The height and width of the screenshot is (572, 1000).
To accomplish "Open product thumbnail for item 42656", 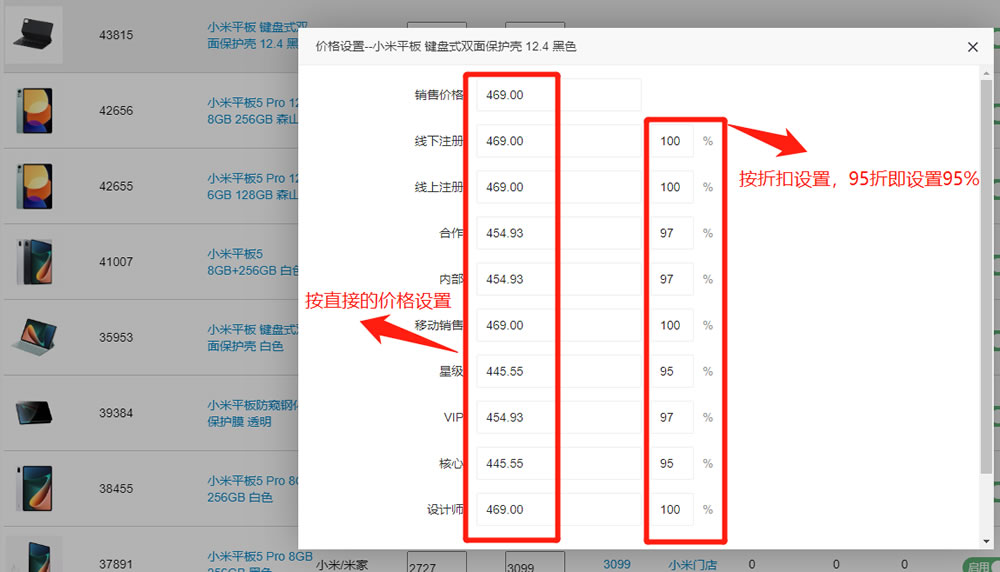I will [x=34, y=110].
